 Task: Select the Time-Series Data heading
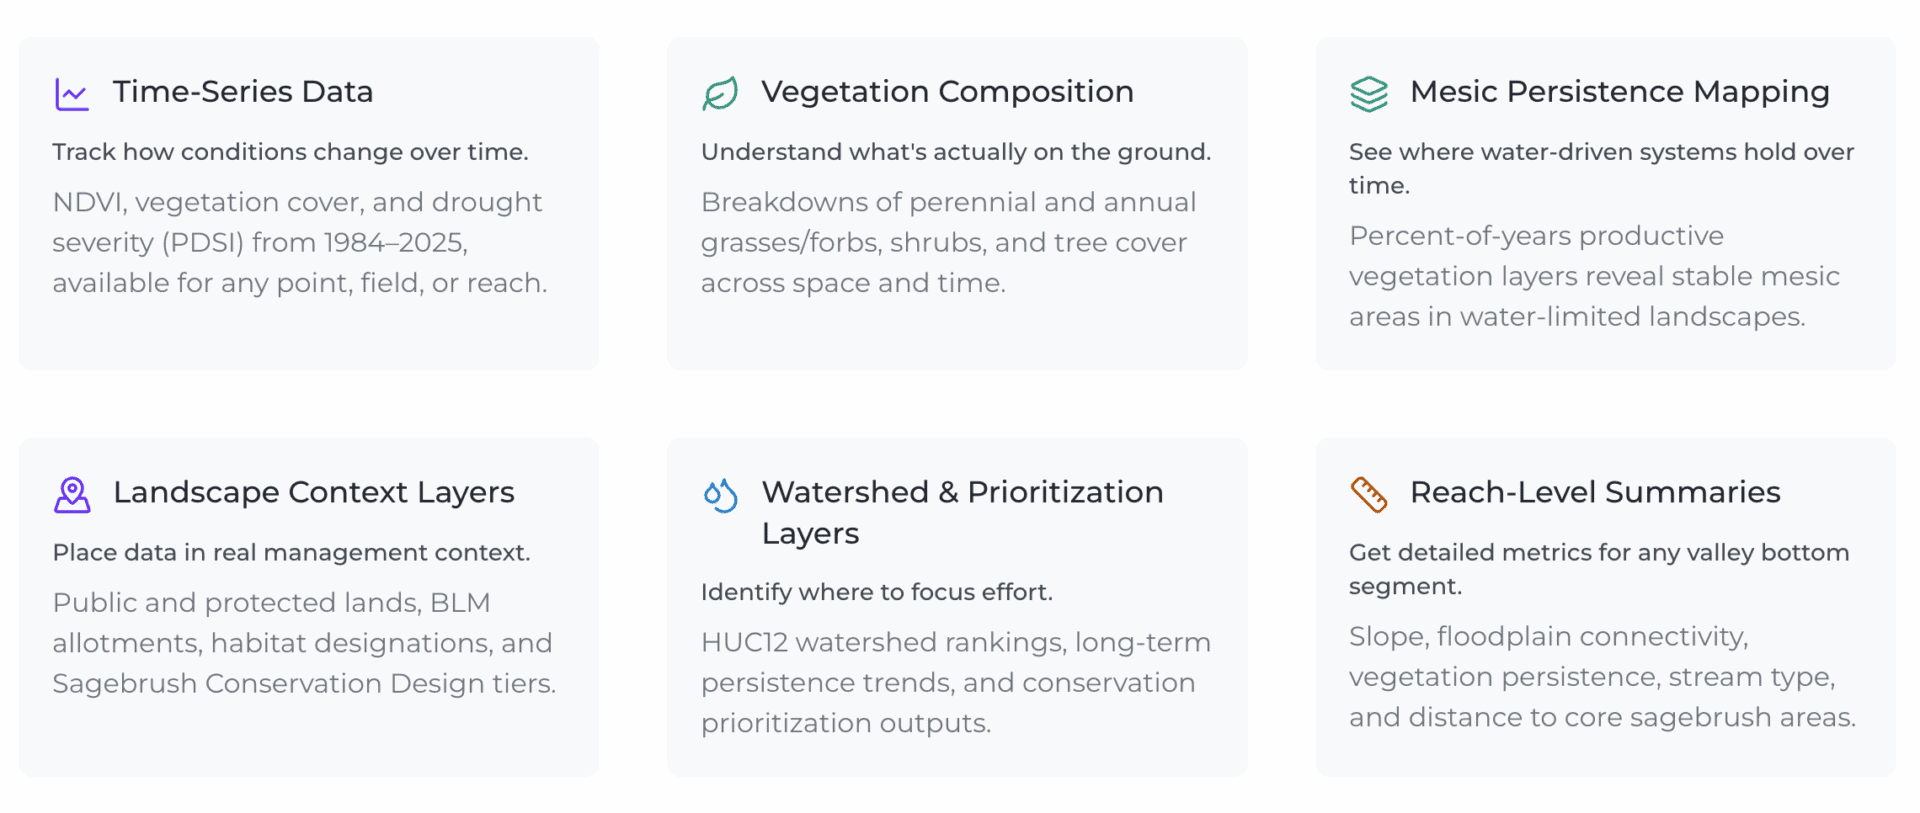(243, 92)
